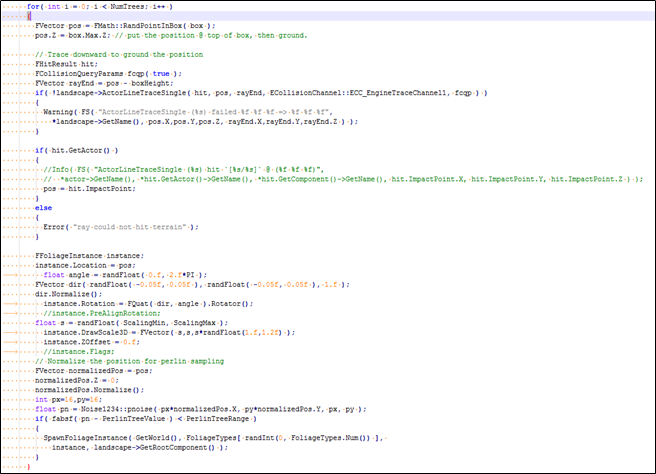Click 'instance, landscape->GetRootComponent() );' line
Image resolution: width=656 pixels, height=474 pixels.
coord(140,448)
